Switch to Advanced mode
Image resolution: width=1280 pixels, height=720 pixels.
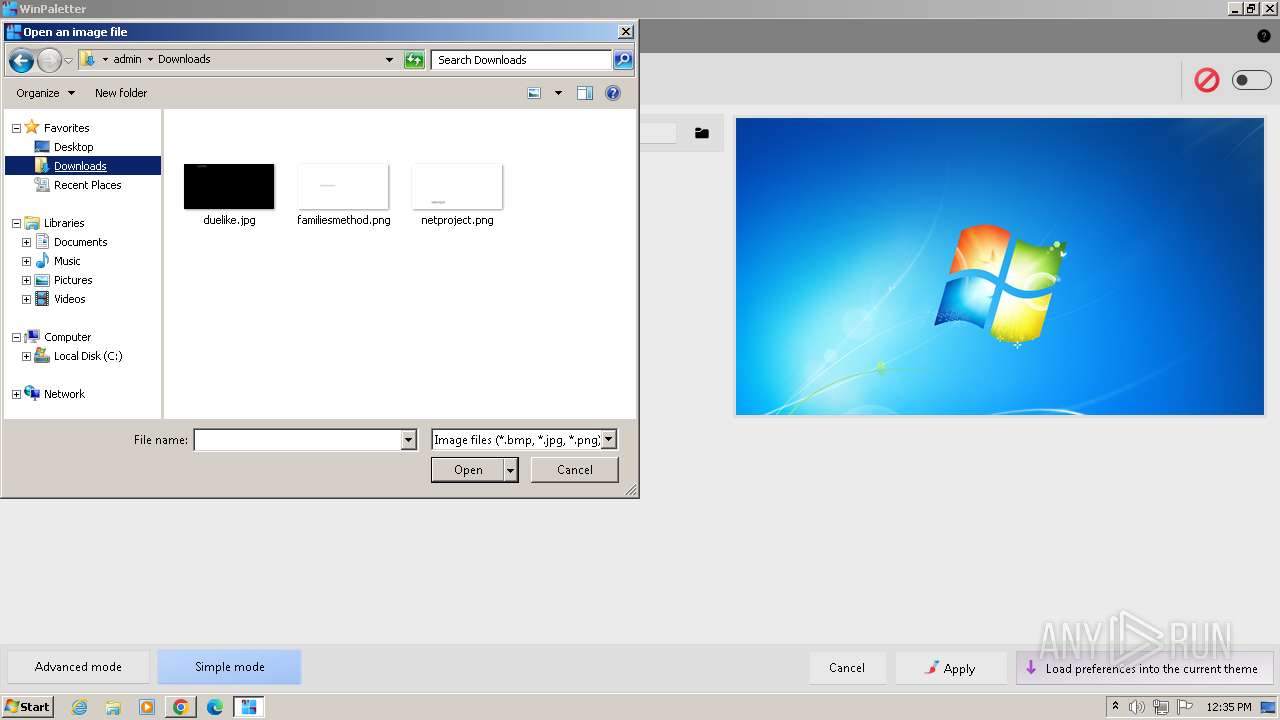pyautogui.click(x=78, y=667)
